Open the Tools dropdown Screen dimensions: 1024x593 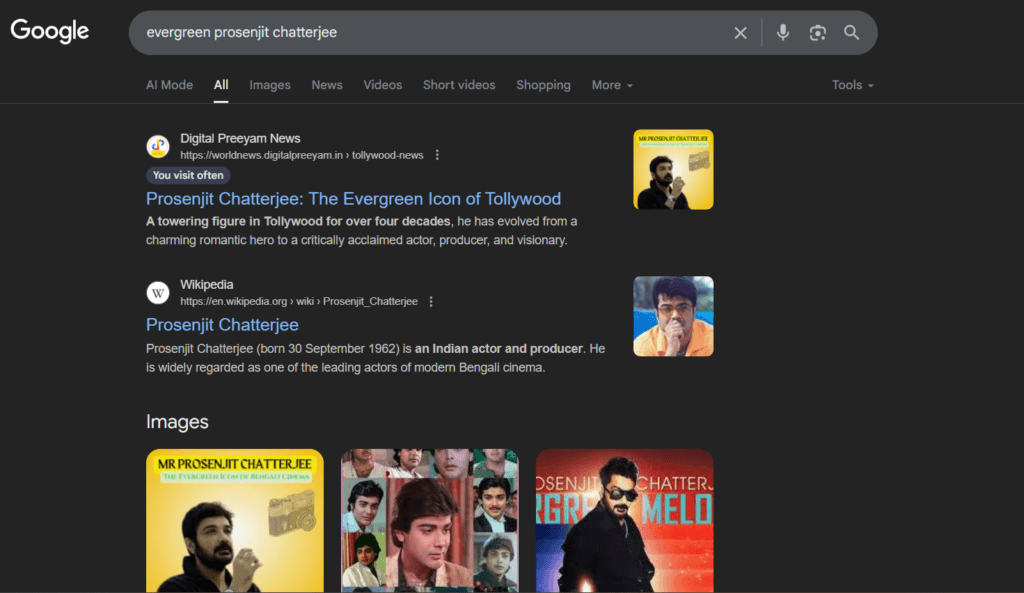[852, 85]
